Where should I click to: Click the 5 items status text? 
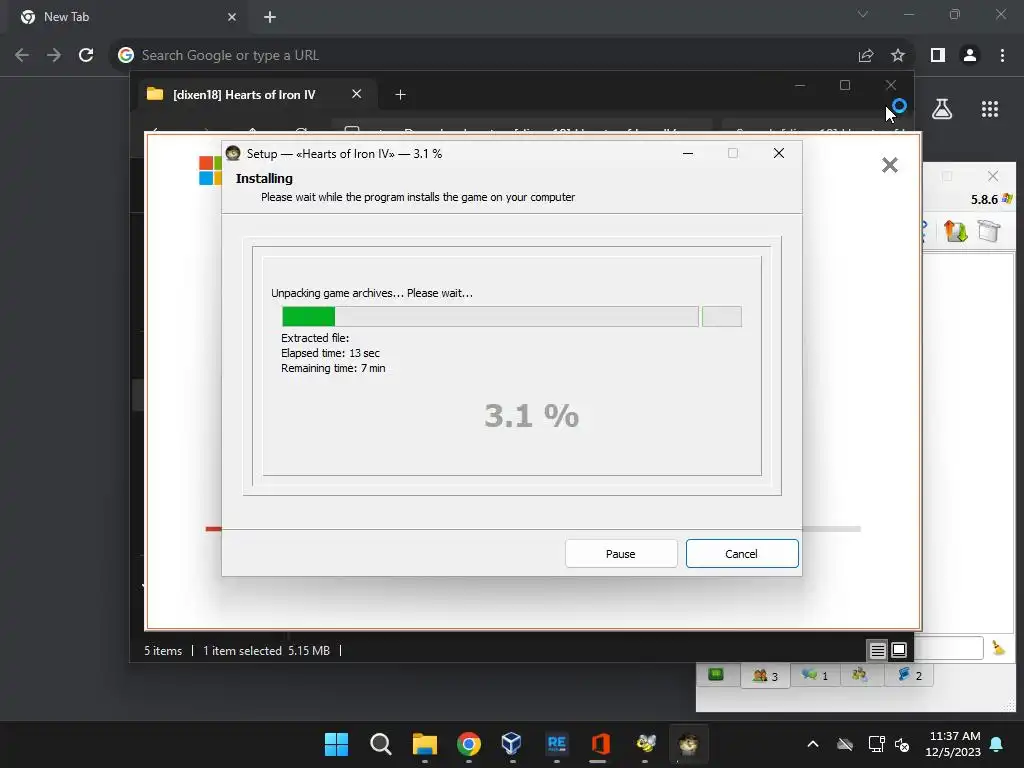(163, 650)
